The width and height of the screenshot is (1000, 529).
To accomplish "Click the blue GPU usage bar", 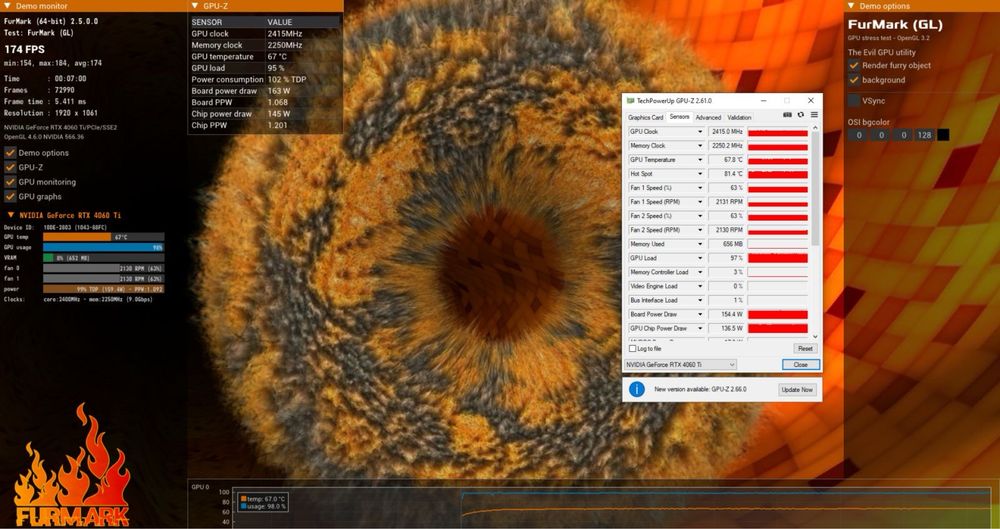I will 103,247.
